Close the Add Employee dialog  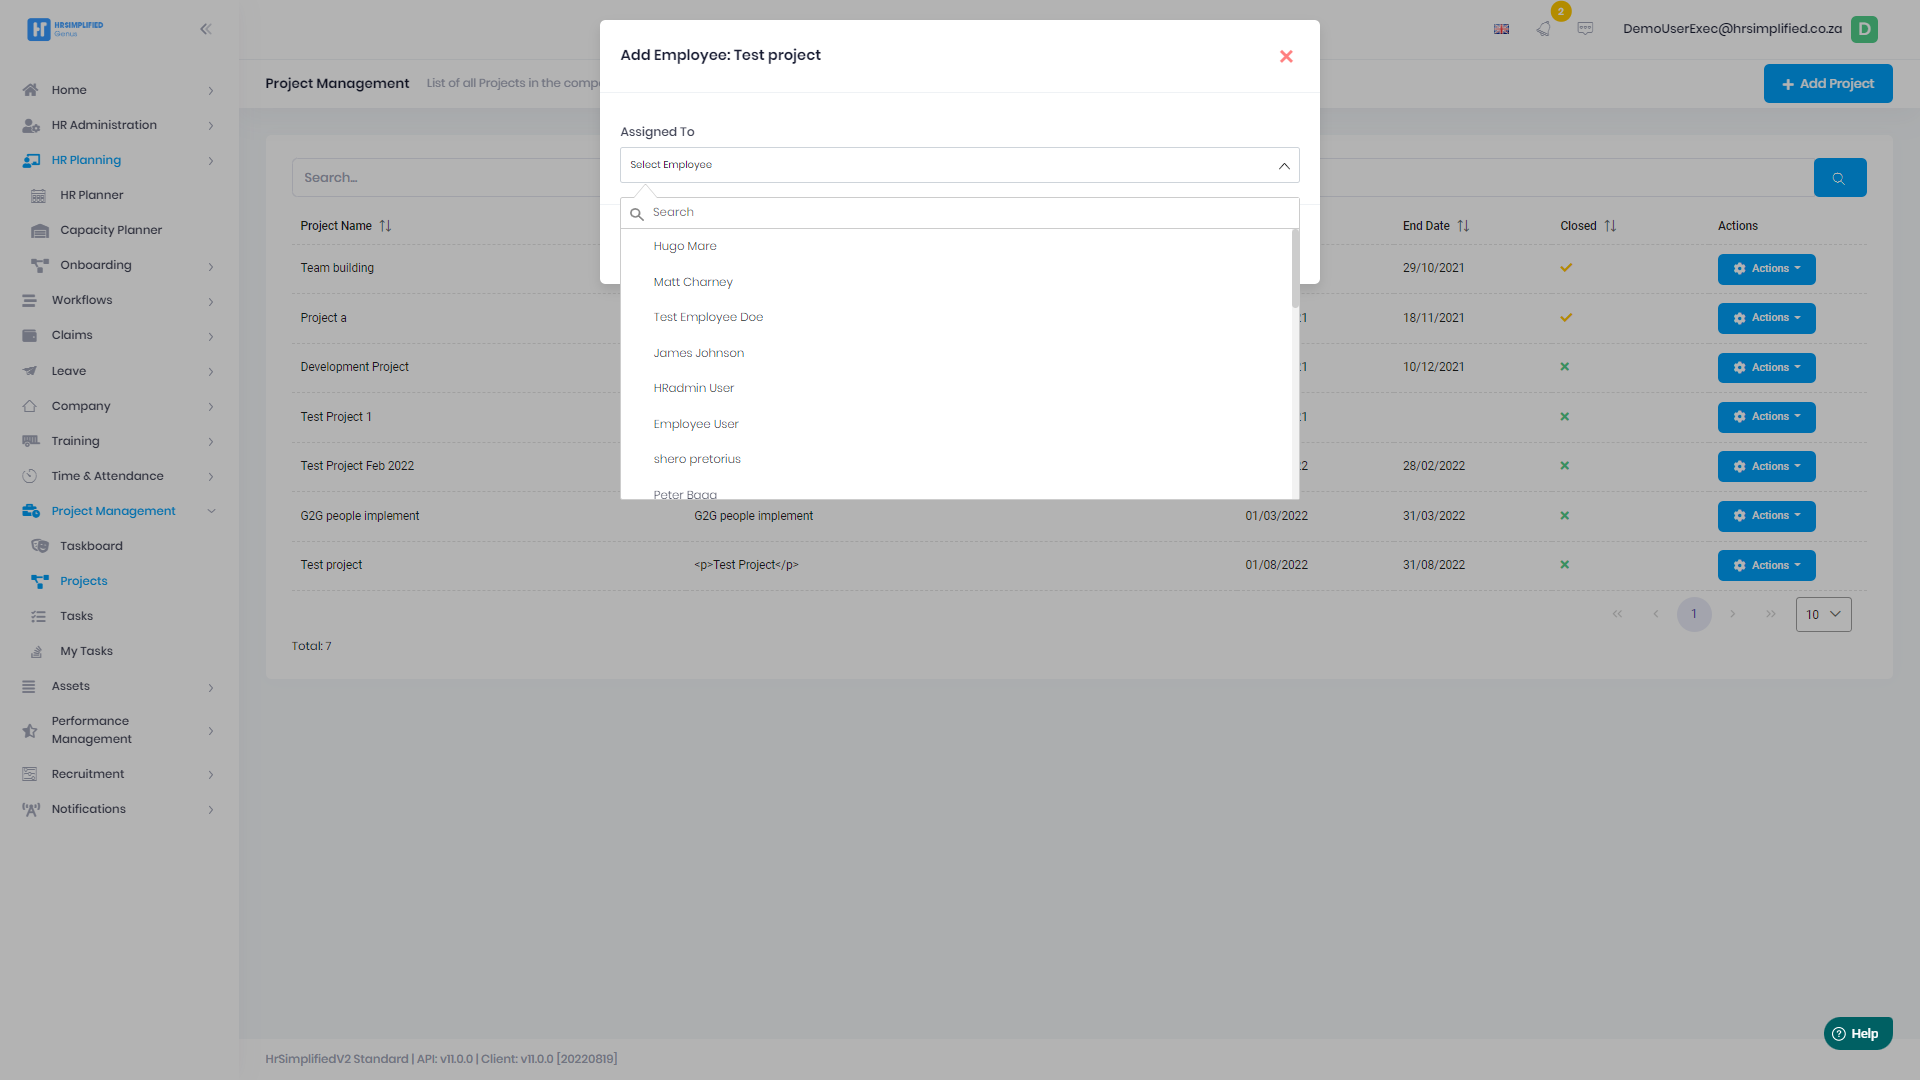(x=1286, y=57)
